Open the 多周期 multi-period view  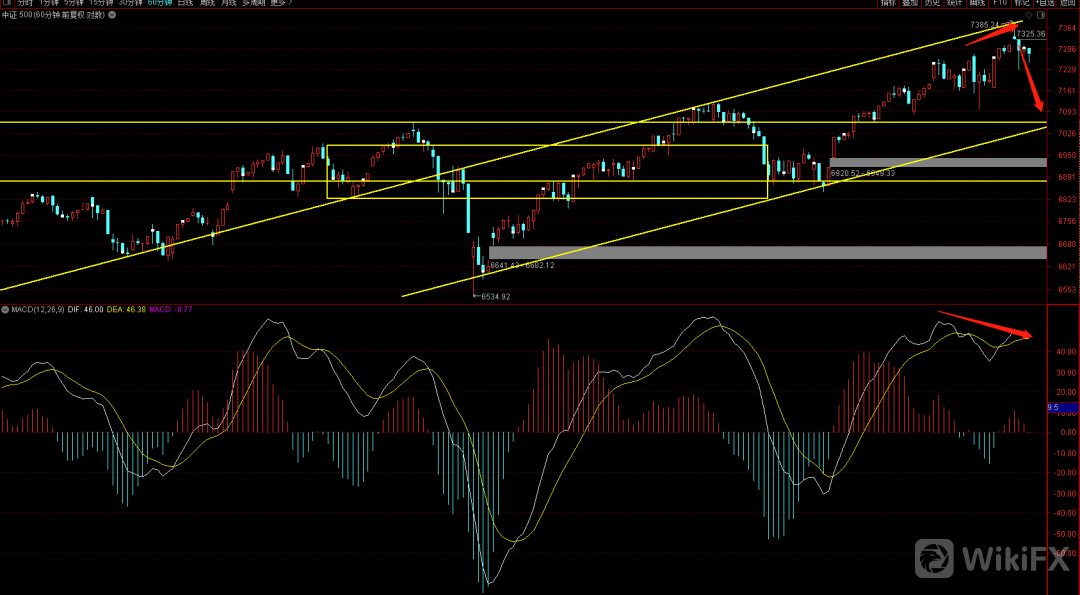point(251,3)
